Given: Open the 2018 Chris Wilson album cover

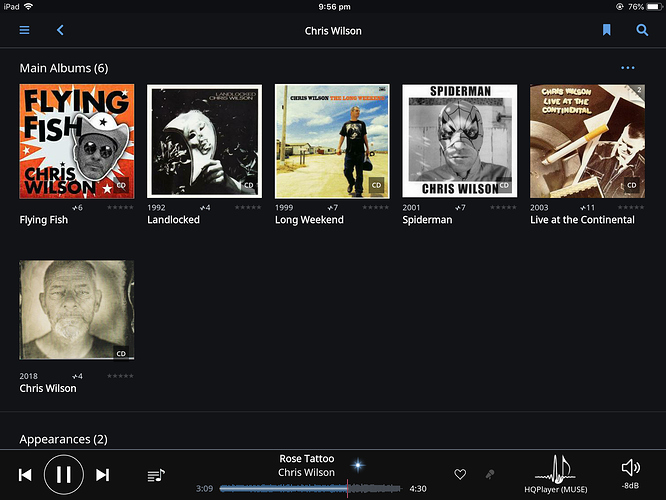Looking at the screenshot, I should [x=77, y=310].
